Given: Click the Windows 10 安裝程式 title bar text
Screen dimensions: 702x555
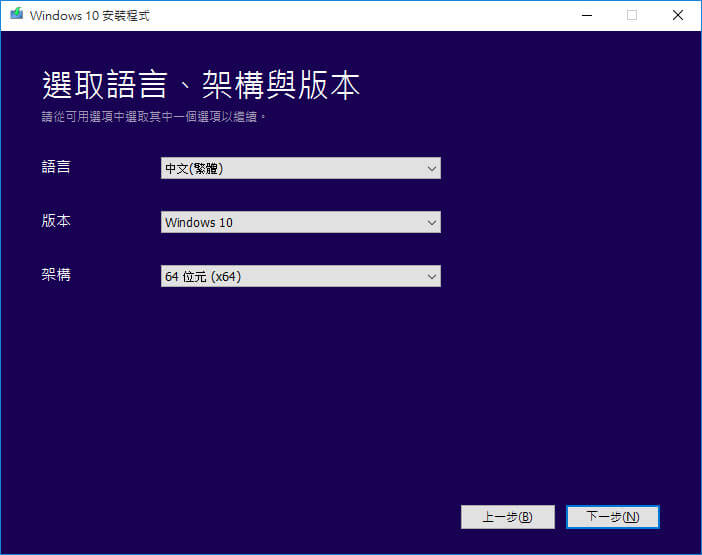Looking at the screenshot, I should (91, 16).
